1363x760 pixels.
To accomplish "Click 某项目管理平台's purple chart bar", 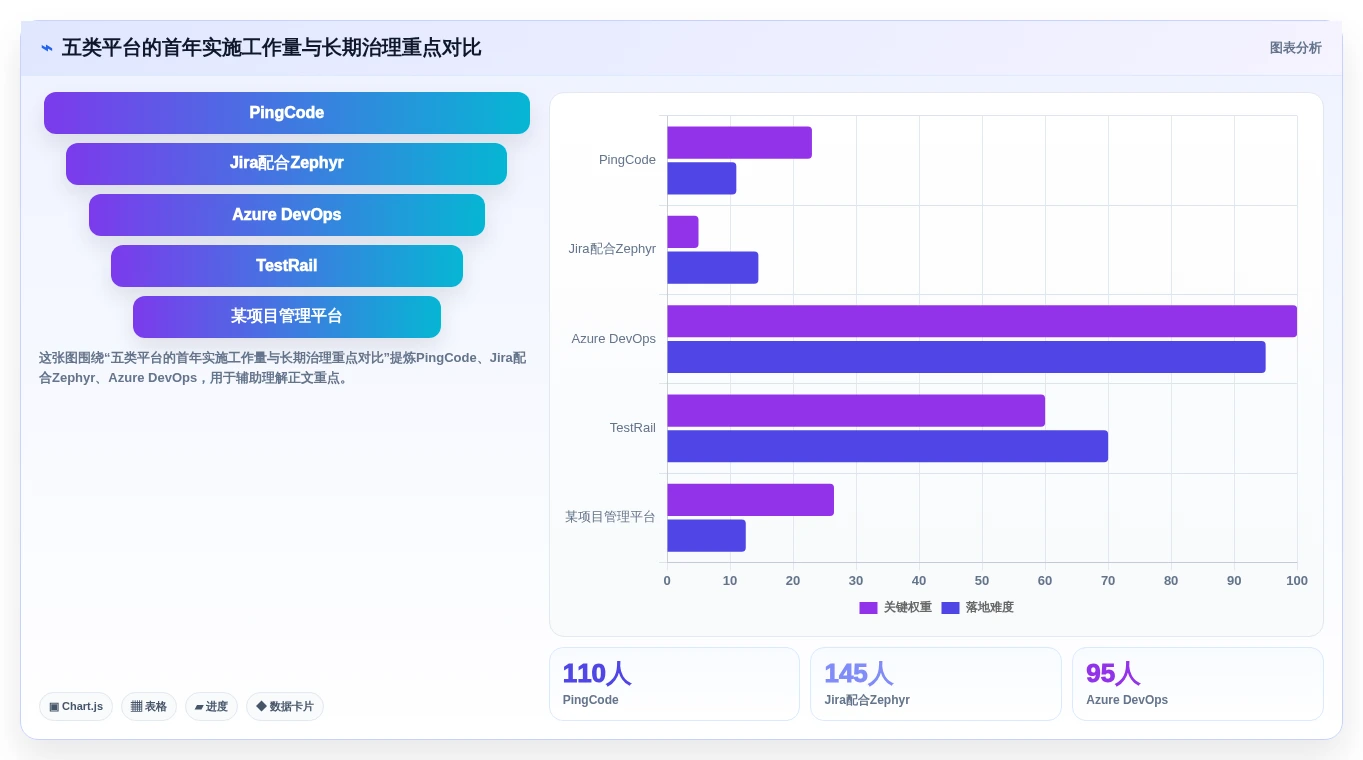I will [750, 500].
